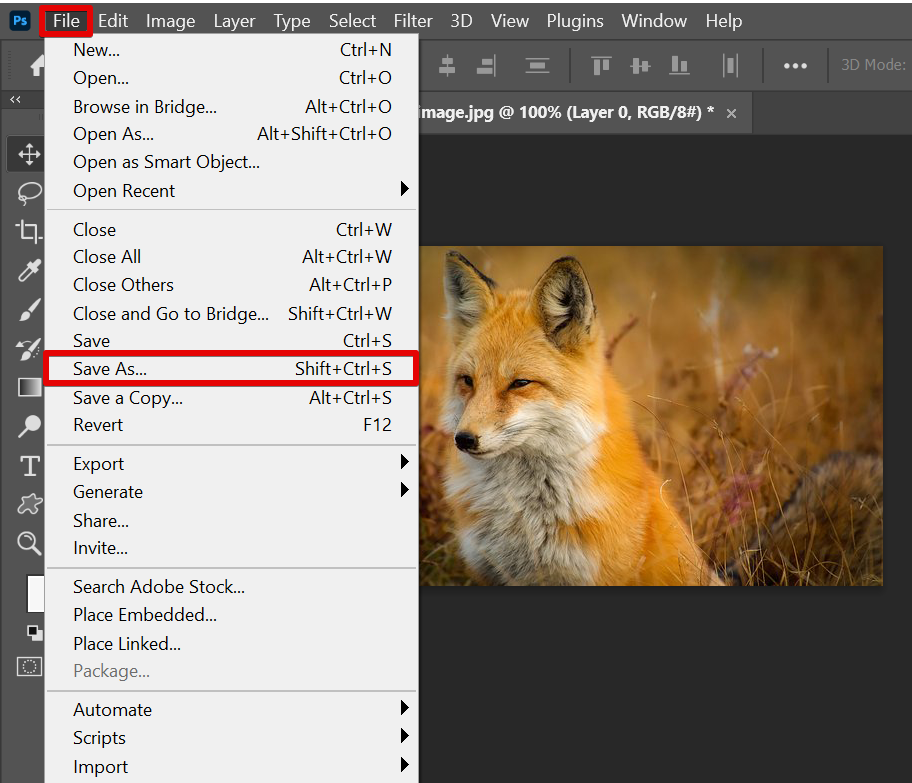
Task: Click the align top edges icon
Action: 601,66
